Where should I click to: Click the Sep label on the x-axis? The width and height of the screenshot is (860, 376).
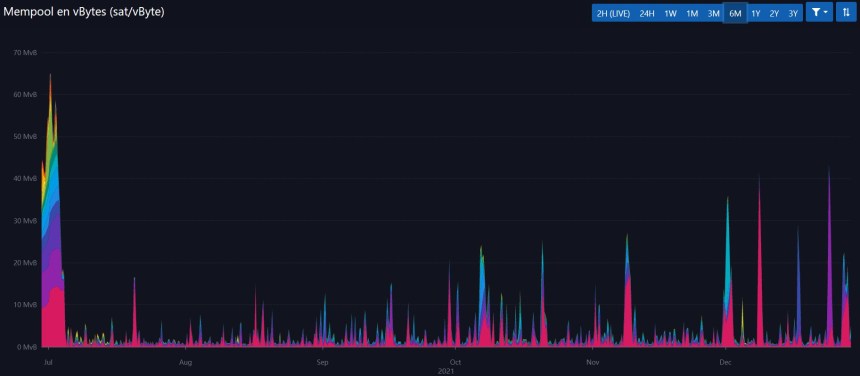click(x=322, y=362)
